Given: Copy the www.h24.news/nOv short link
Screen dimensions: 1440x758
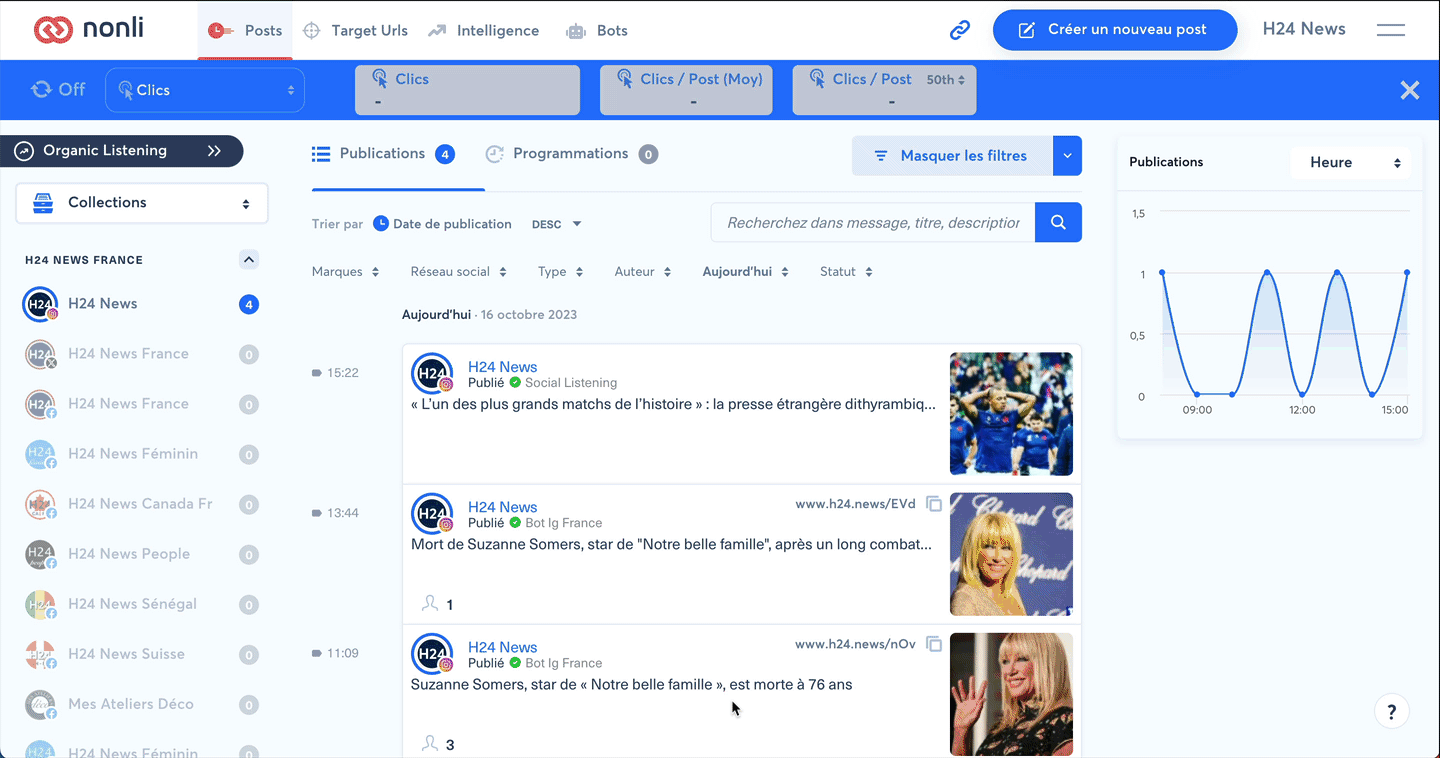Looking at the screenshot, I should coord(934,644).
